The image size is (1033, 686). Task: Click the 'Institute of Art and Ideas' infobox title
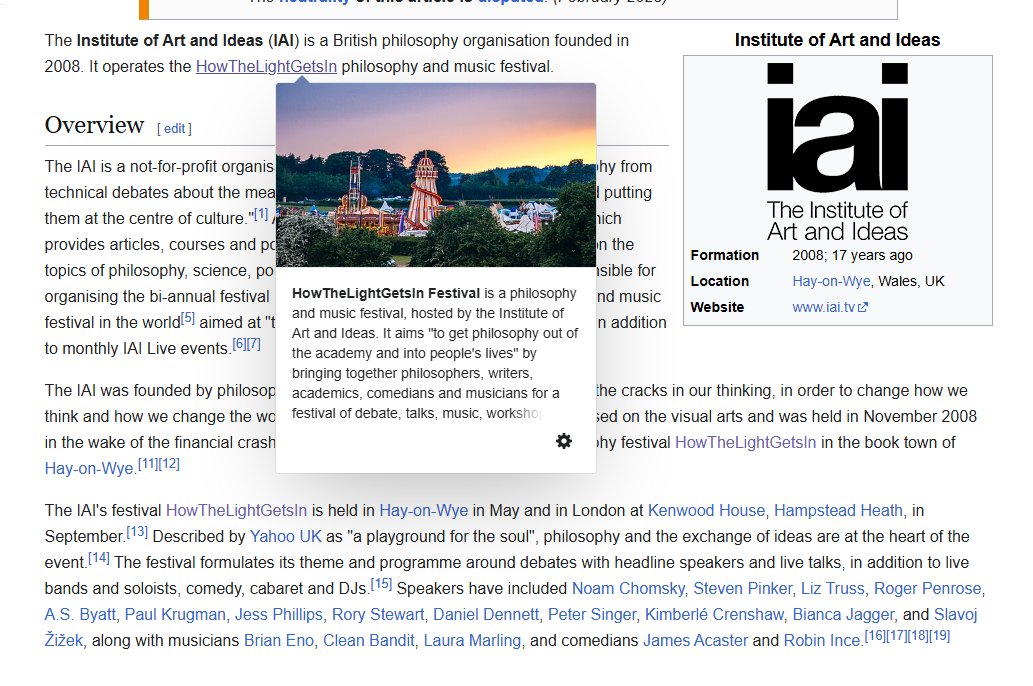click(837, 40)
